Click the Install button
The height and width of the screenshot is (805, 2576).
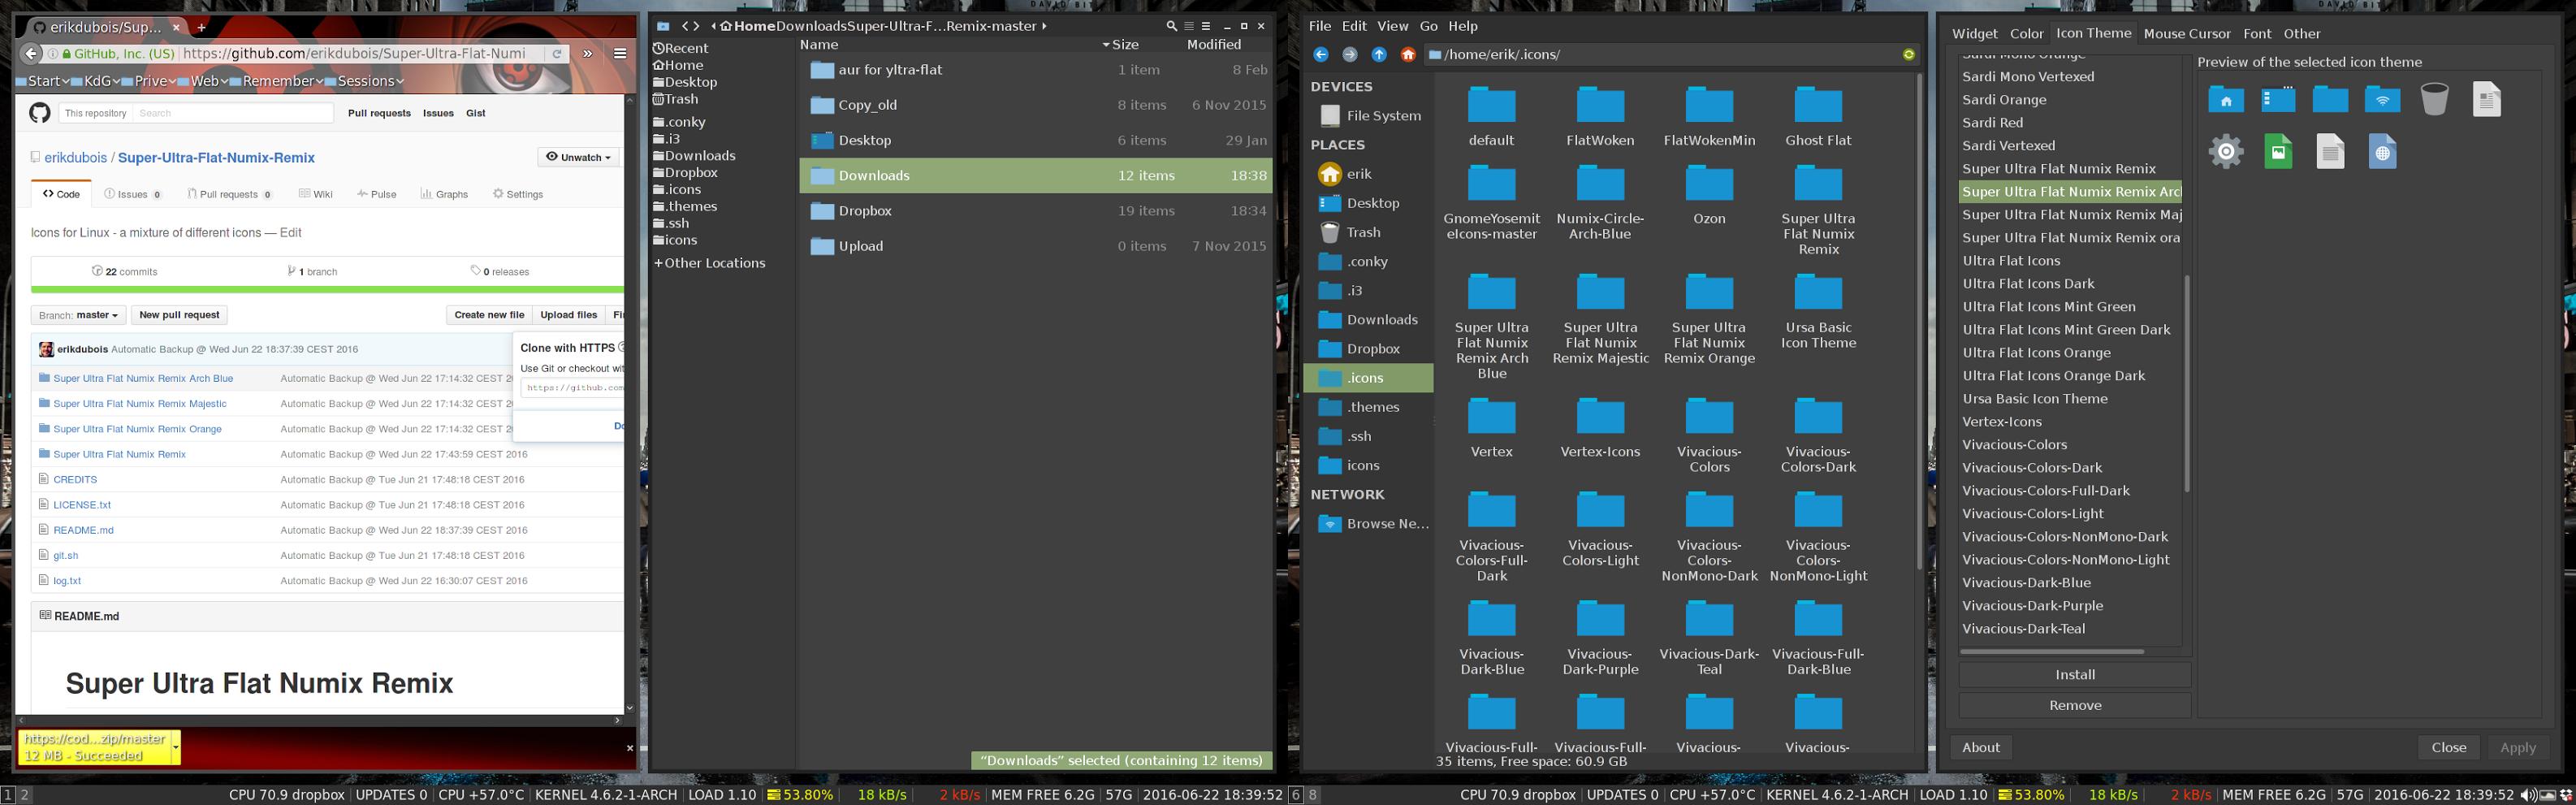click(x=2074, y=675)
